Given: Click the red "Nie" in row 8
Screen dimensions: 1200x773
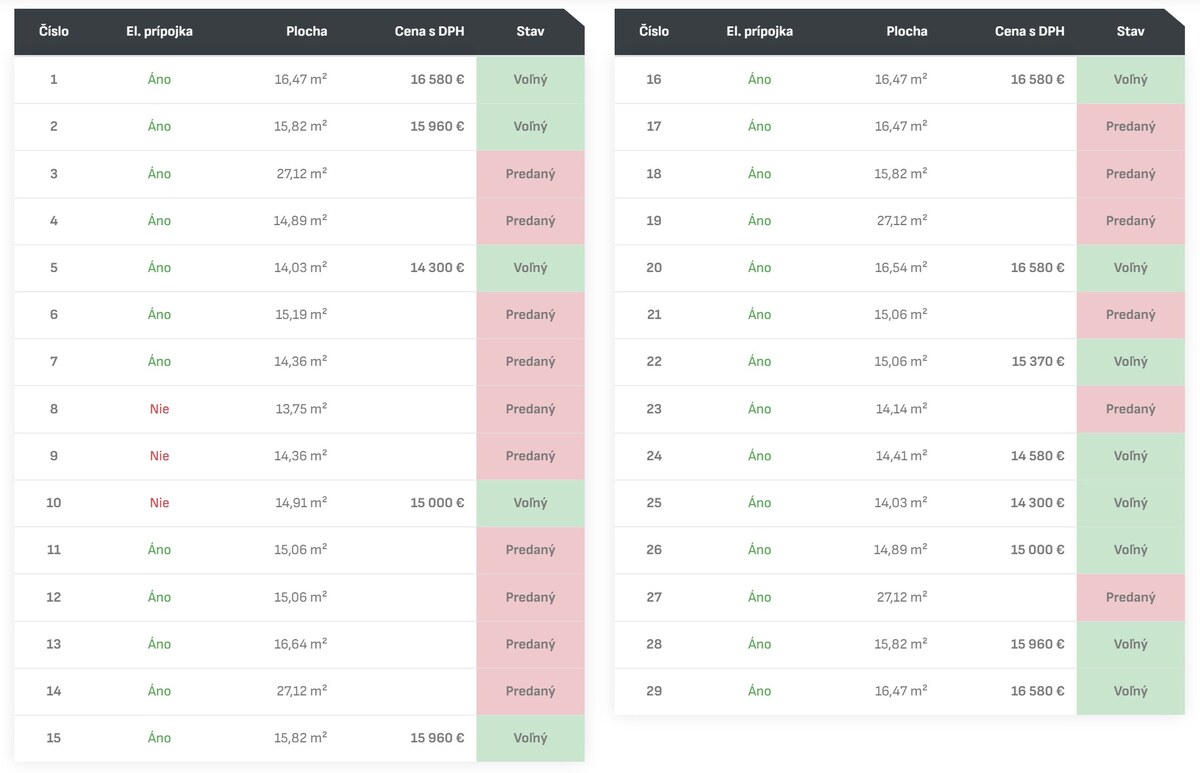Looking at the screenshot, I should pos(159,409).
